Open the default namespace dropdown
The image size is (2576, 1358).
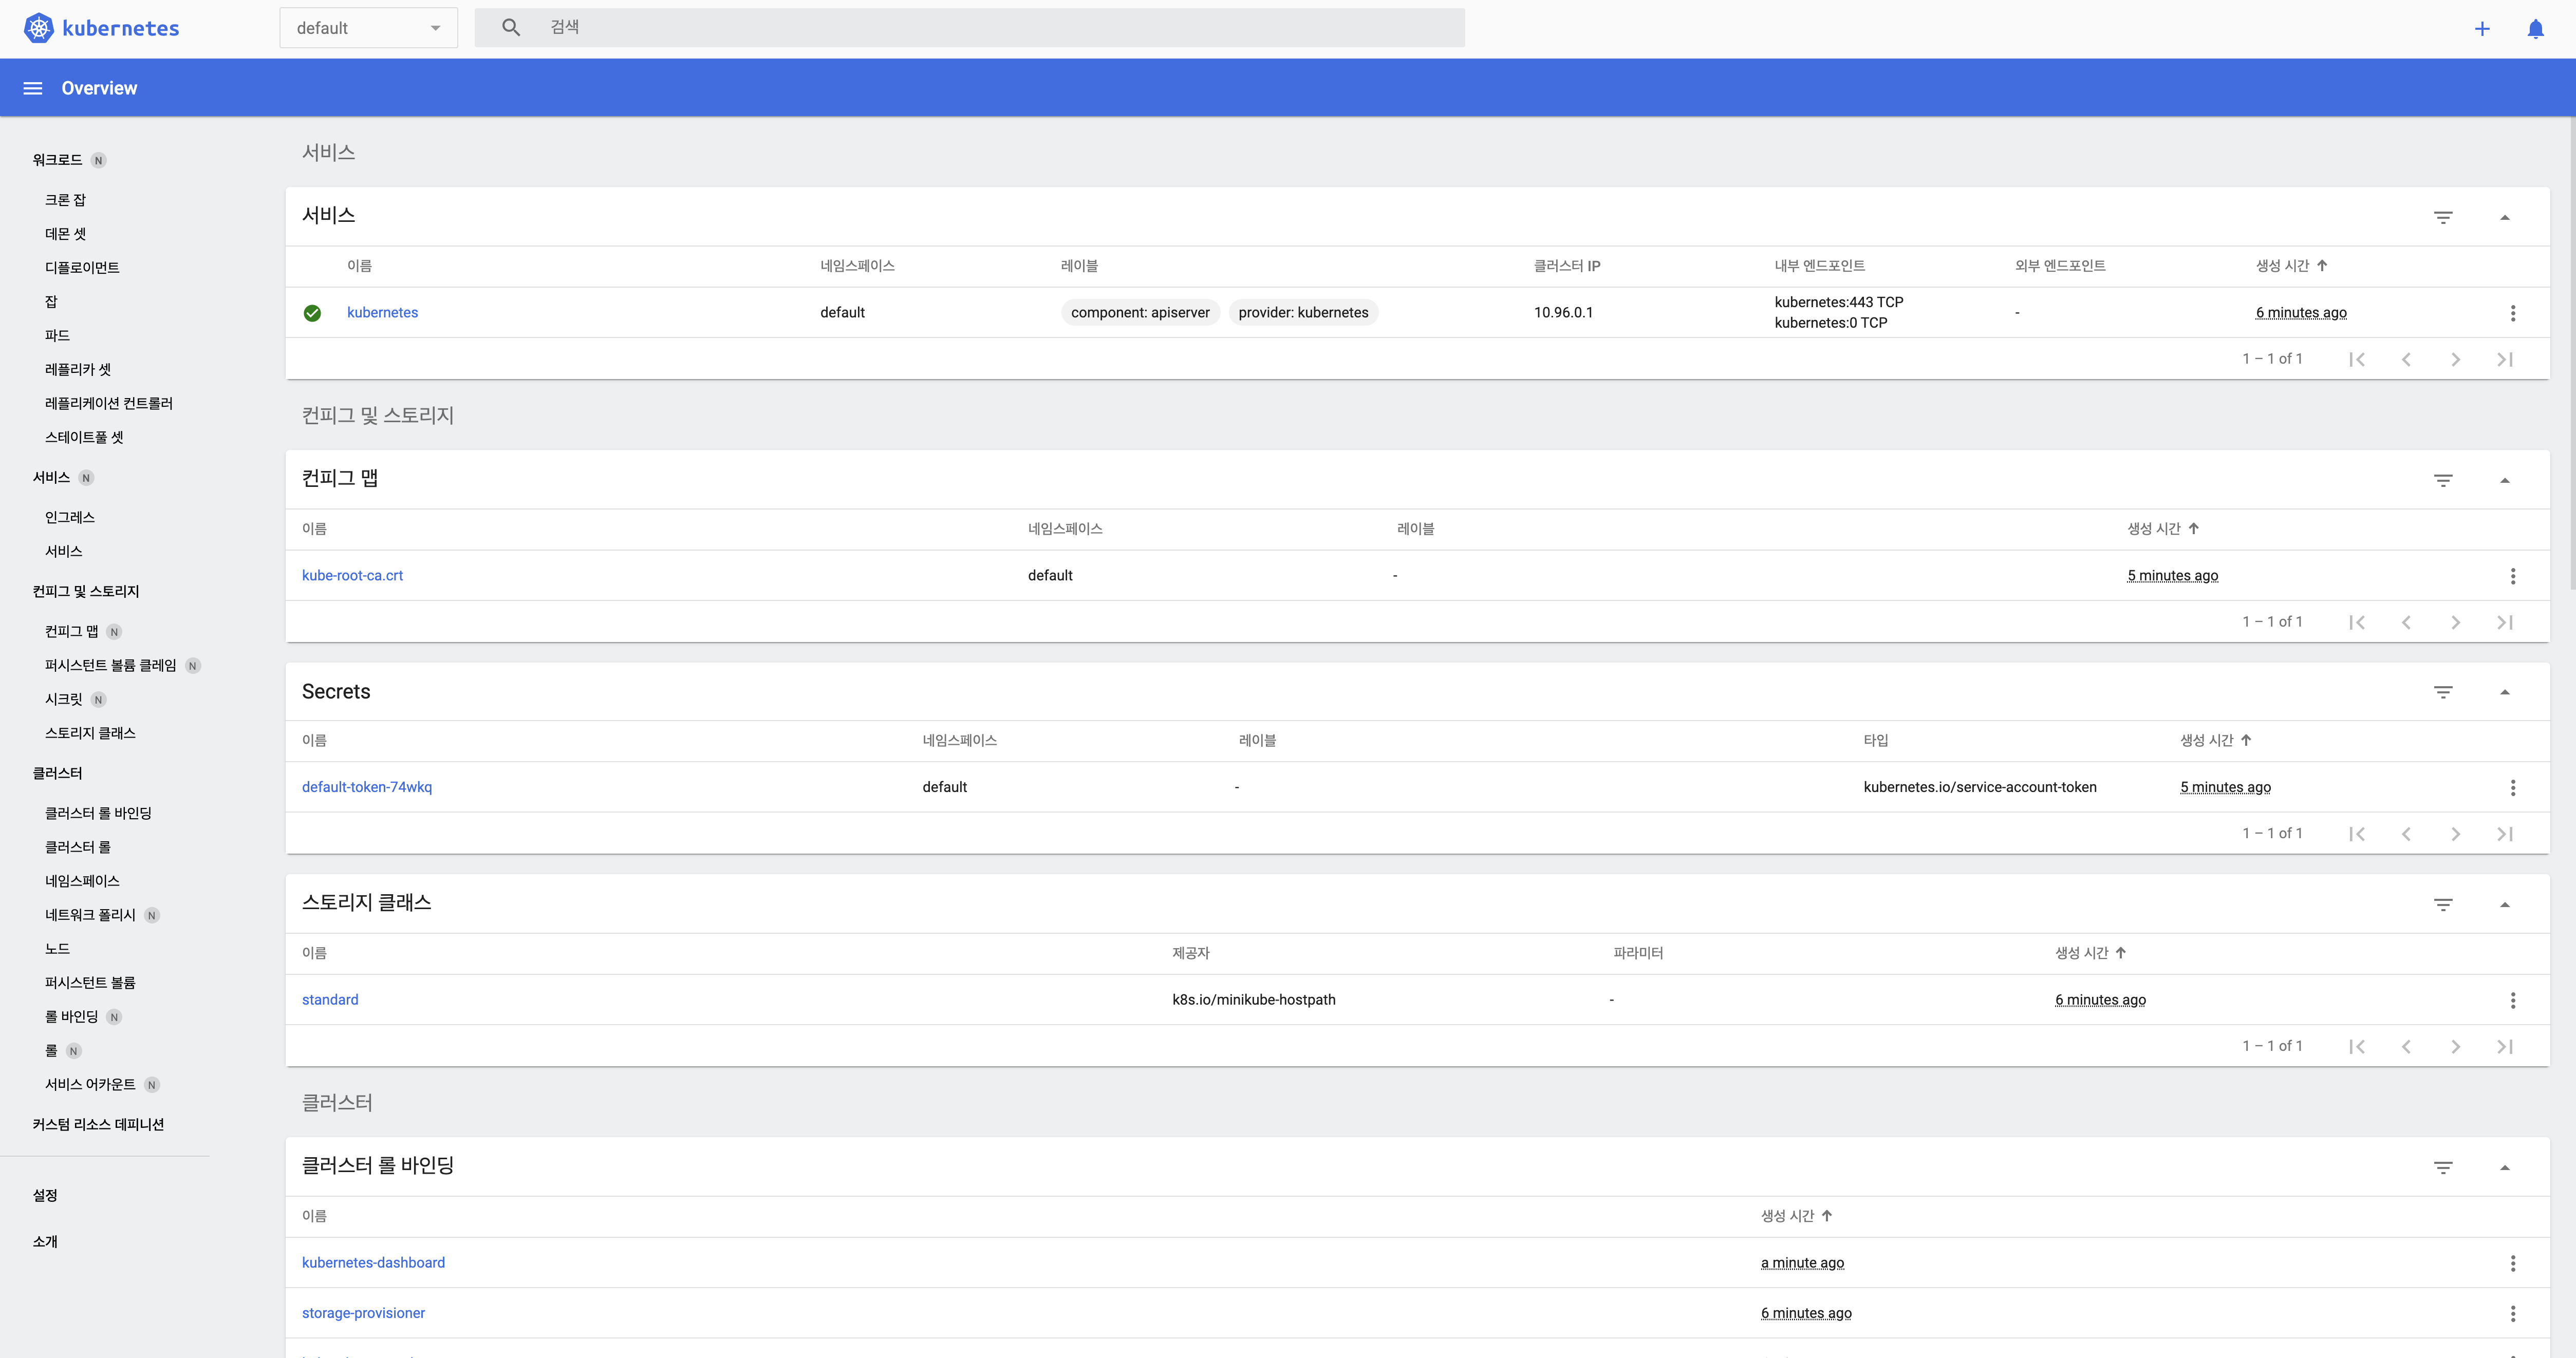click(x=368, y=28)
